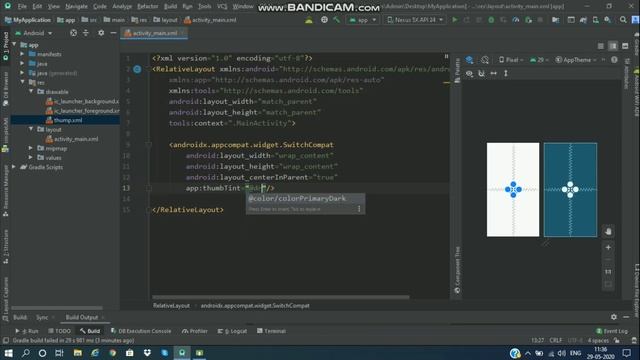Open DB Execution Console tool window
Viewport: 640px width, 360px height.
click(x=141, y=331)
